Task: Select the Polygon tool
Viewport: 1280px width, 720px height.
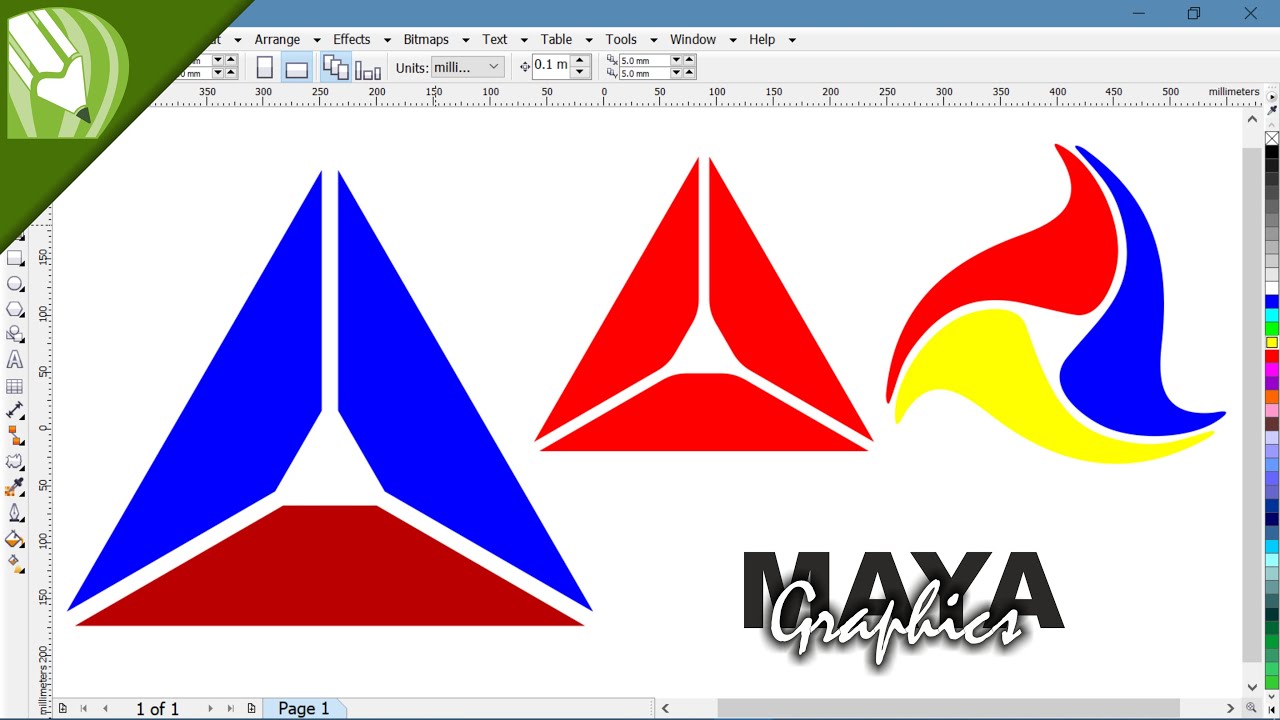Action: [x=15, y=309]
